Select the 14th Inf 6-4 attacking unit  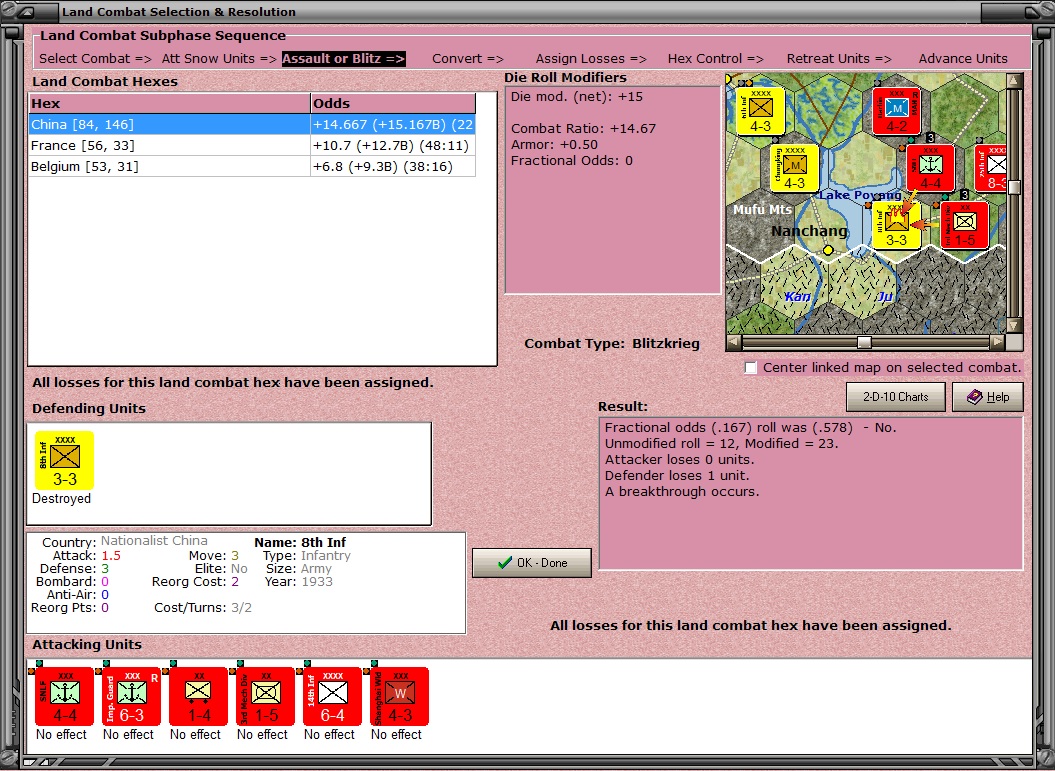click(332, 696)
